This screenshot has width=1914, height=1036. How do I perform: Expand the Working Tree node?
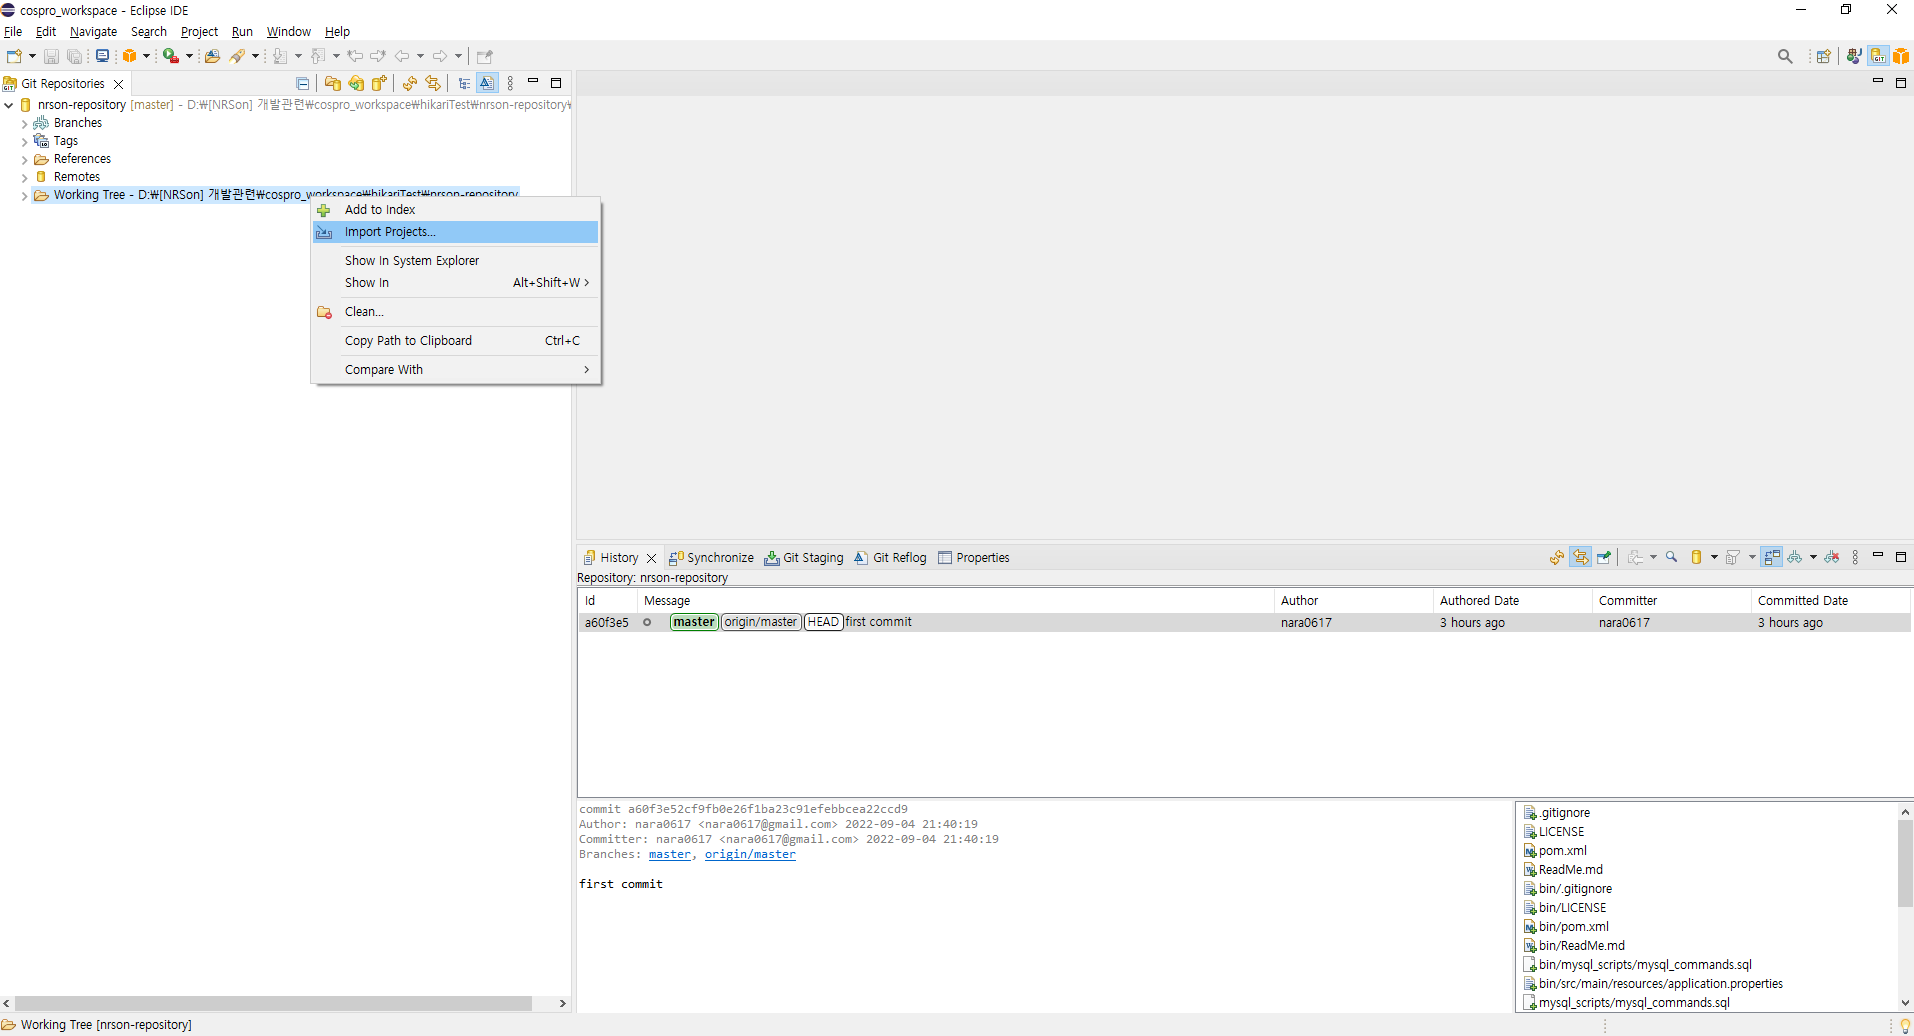[x=24, y=196]
